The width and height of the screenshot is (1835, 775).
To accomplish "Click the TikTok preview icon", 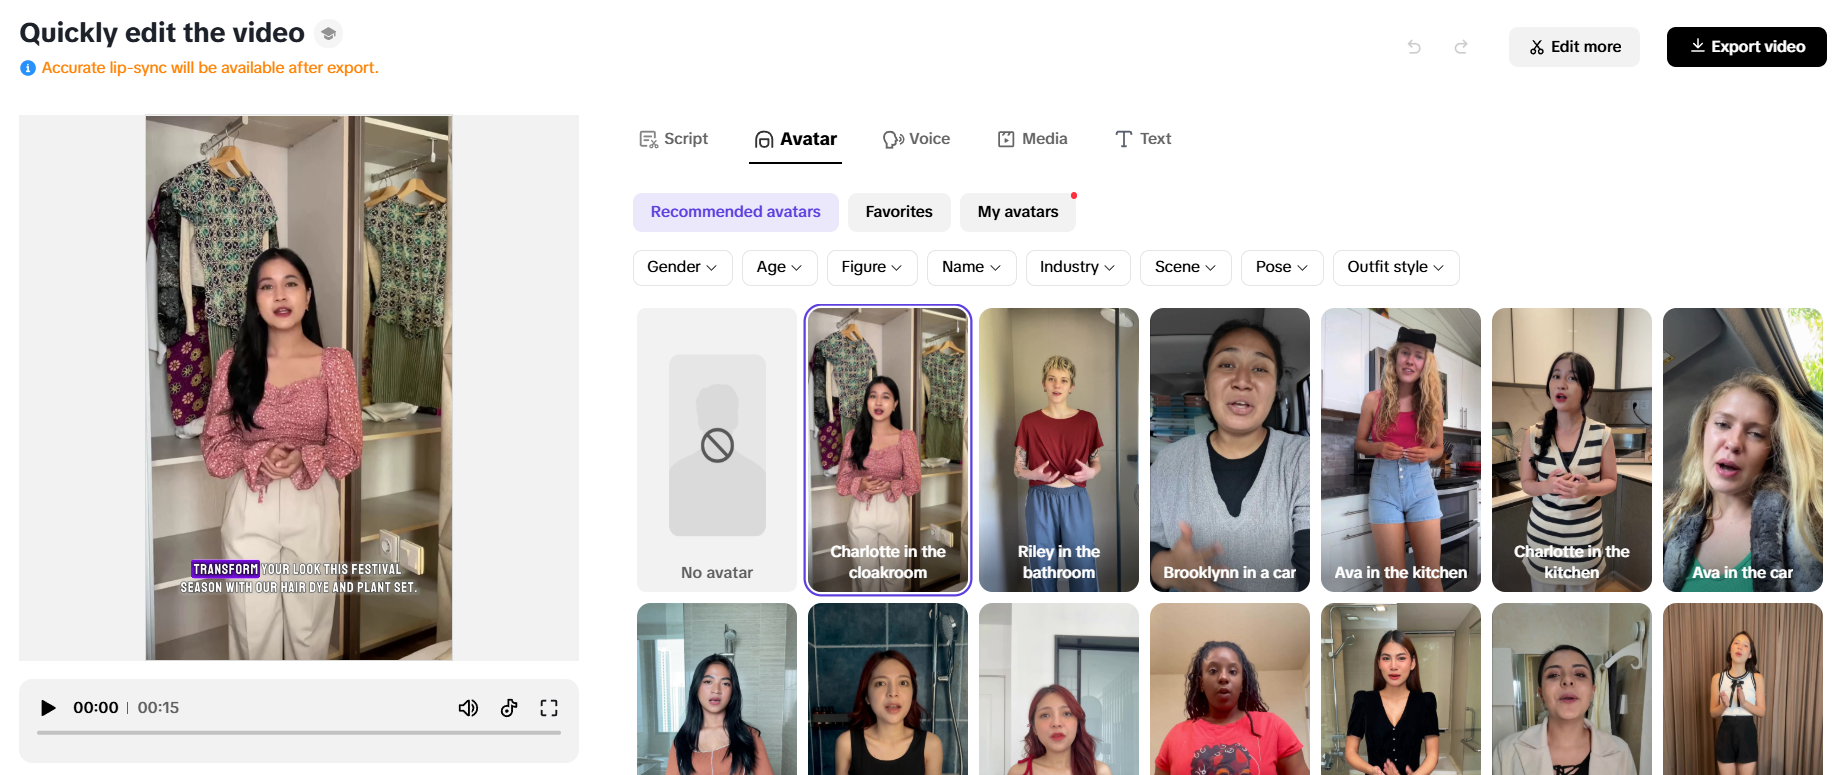I will pyautogui.click(x=509, y=708).
